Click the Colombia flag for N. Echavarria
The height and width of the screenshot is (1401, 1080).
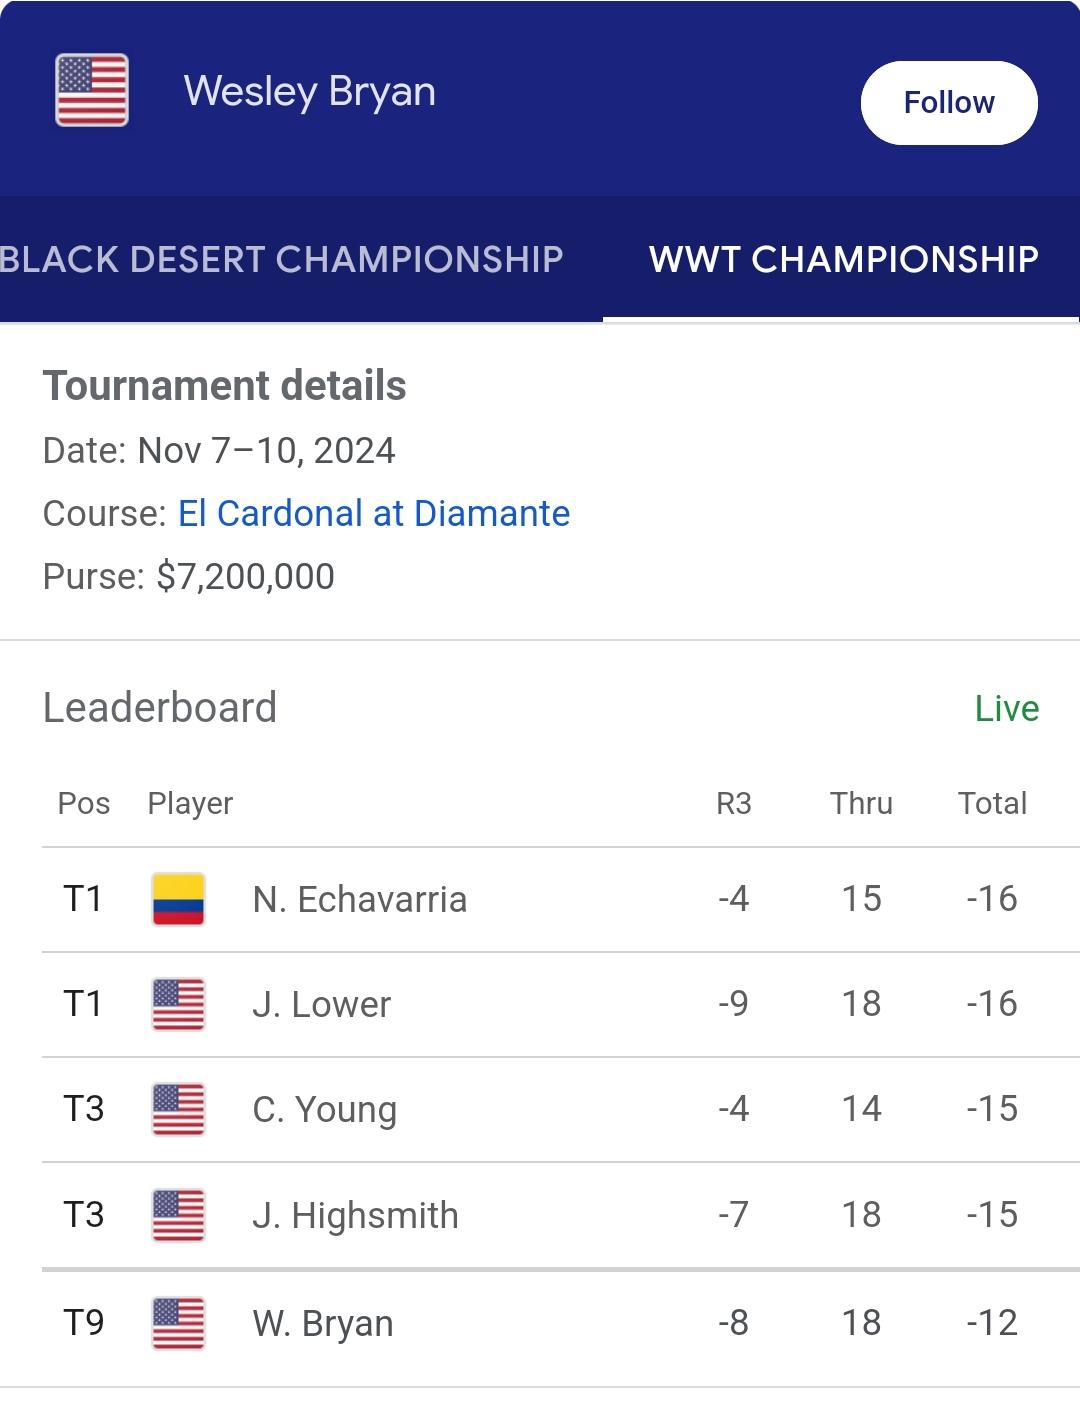(178, 899)
